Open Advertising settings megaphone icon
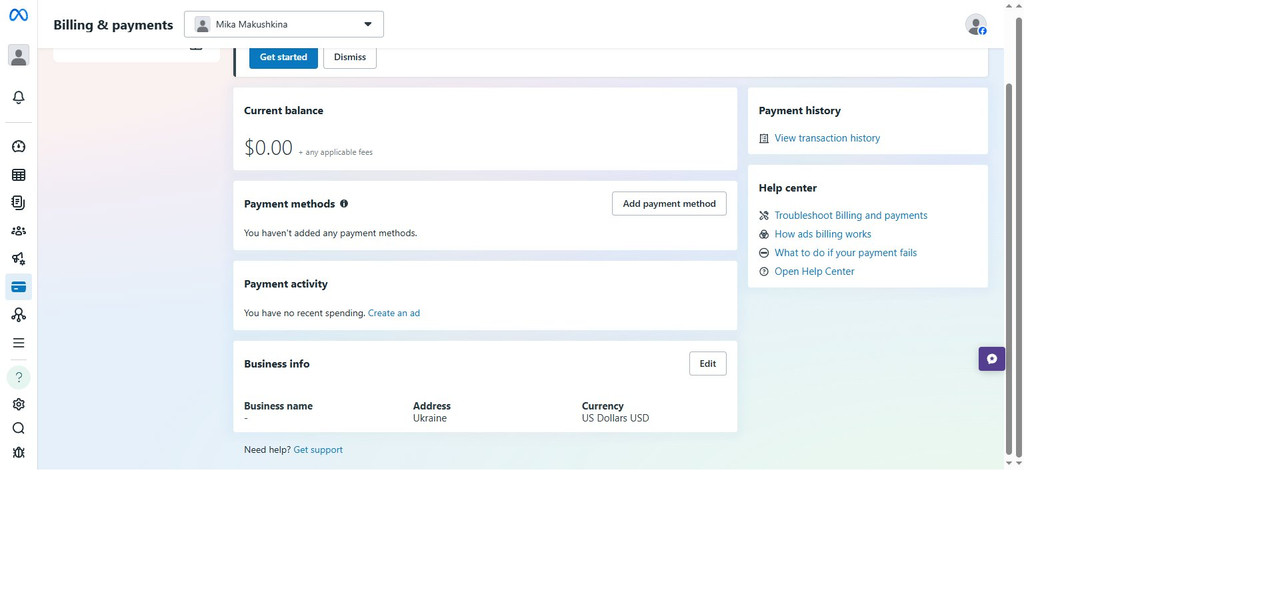 click(x=18, y=259)
